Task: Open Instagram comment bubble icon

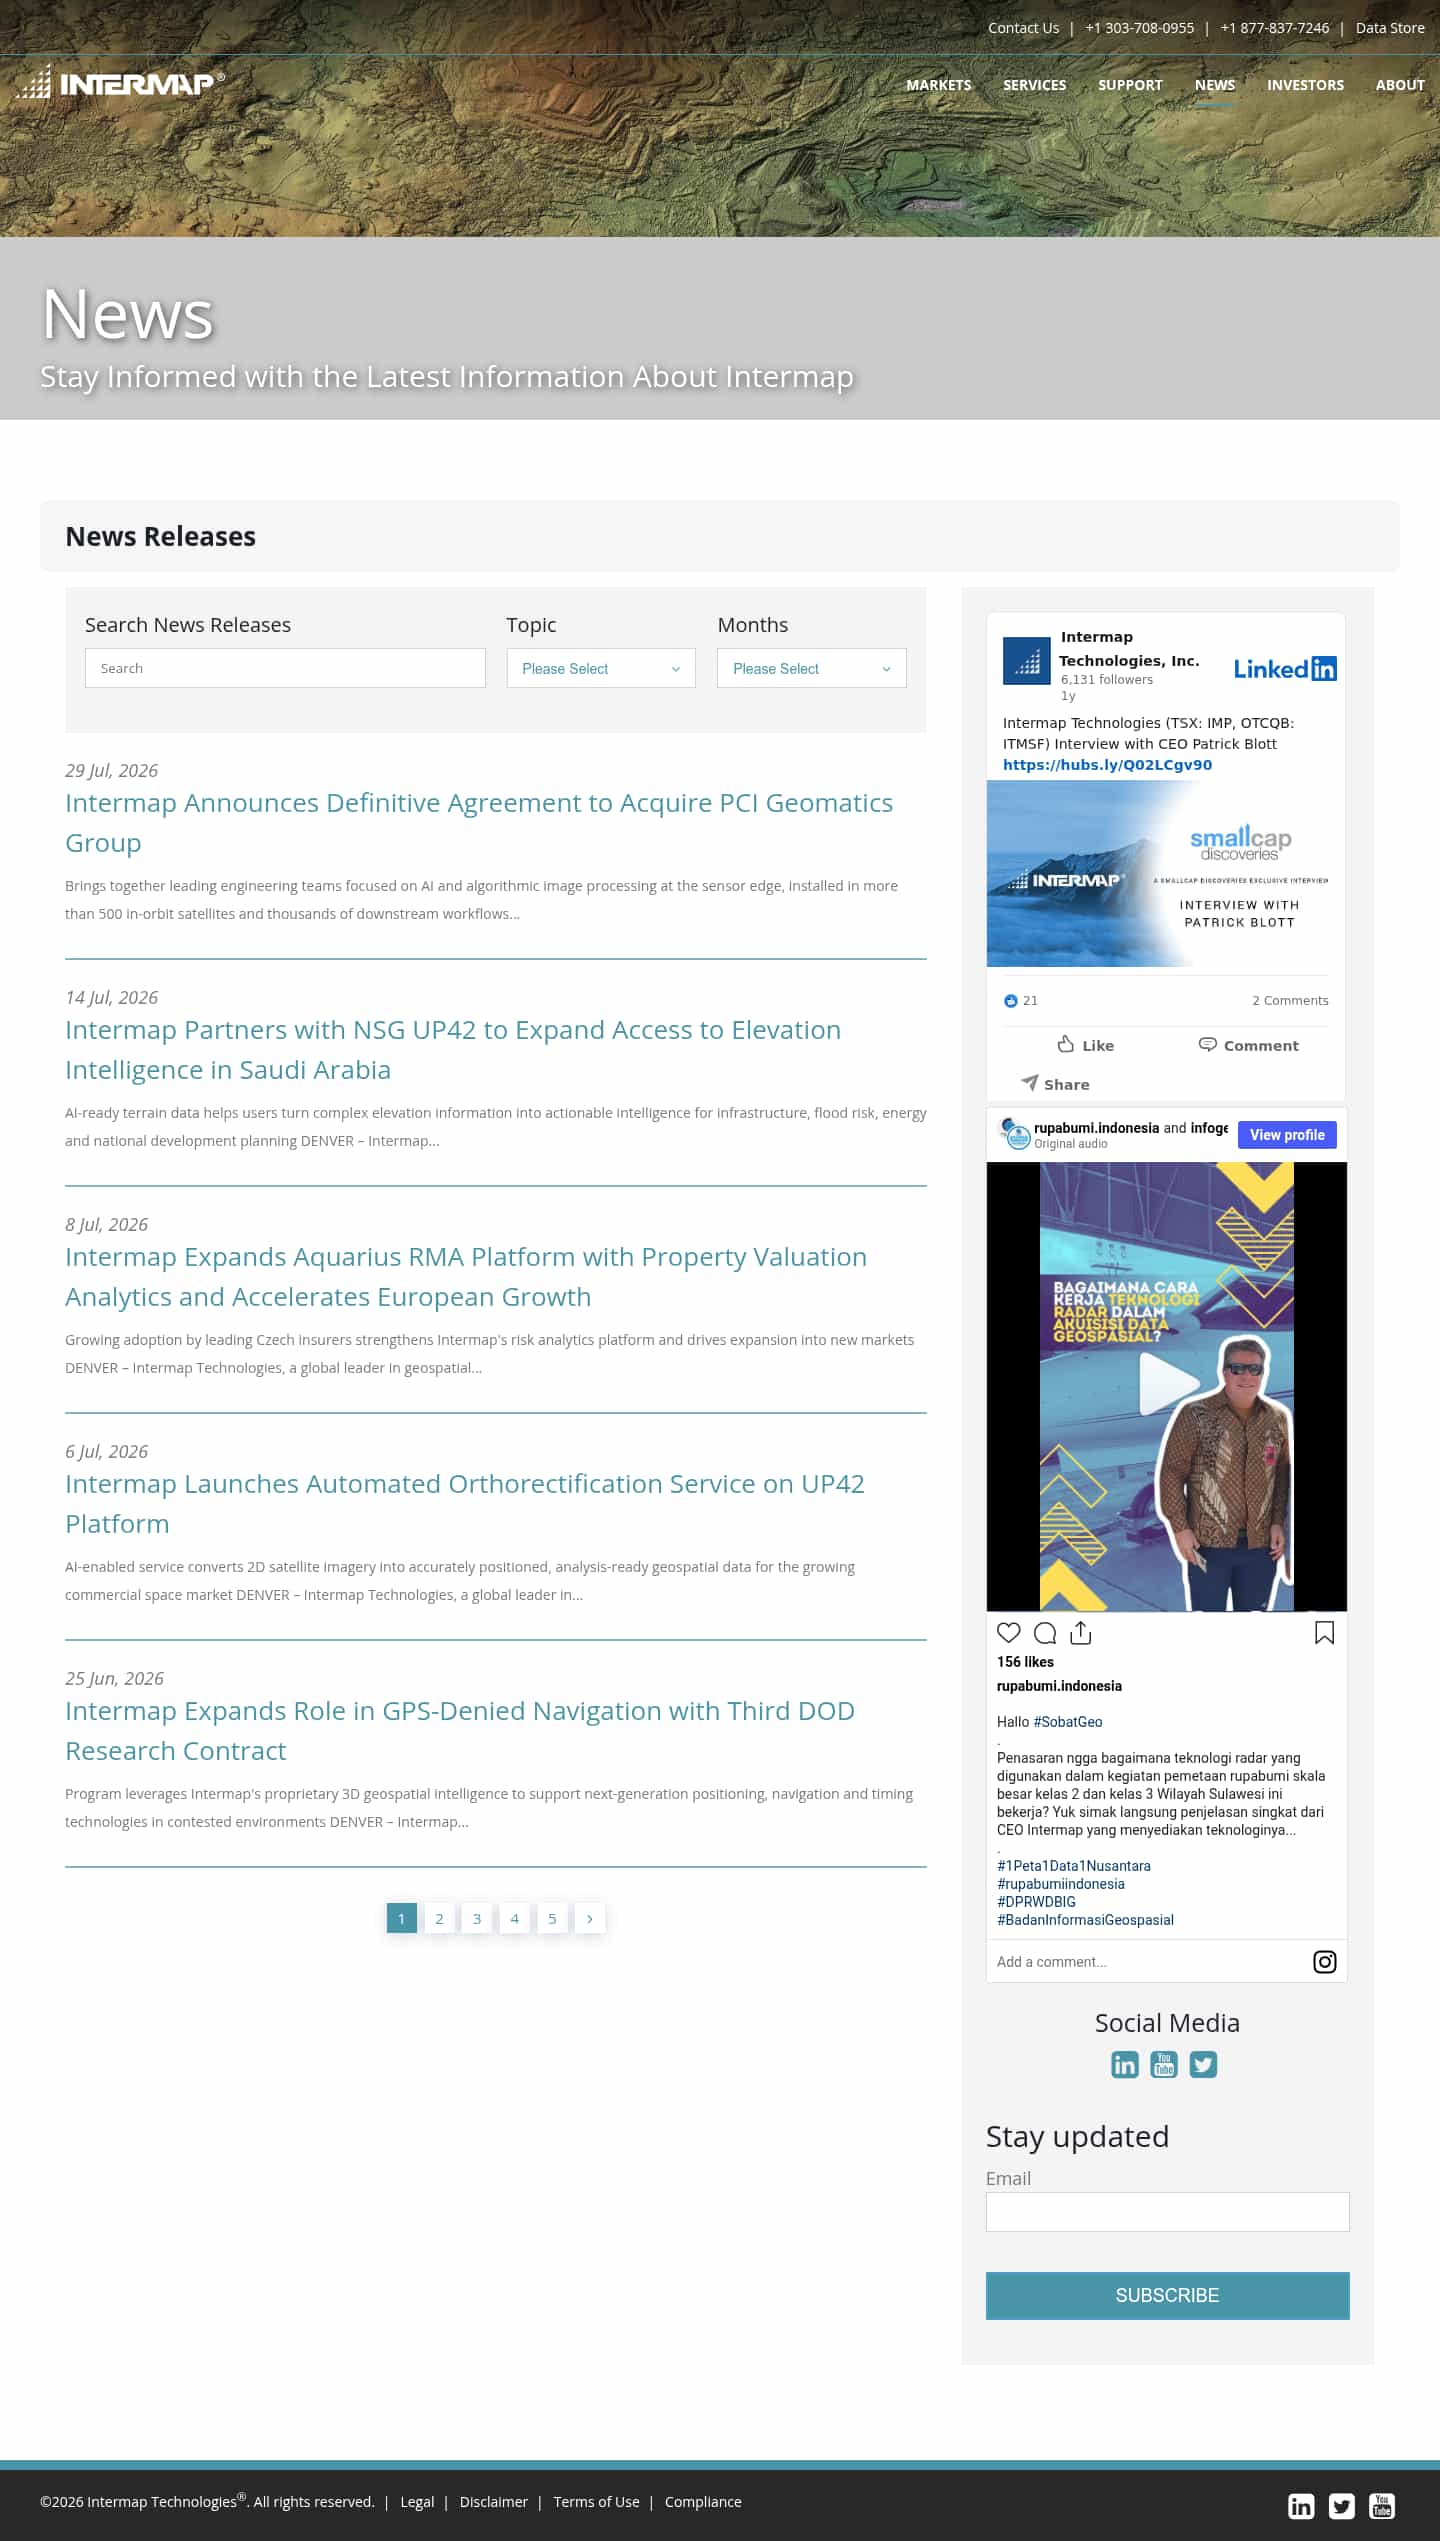Action: [1045, 1633]
